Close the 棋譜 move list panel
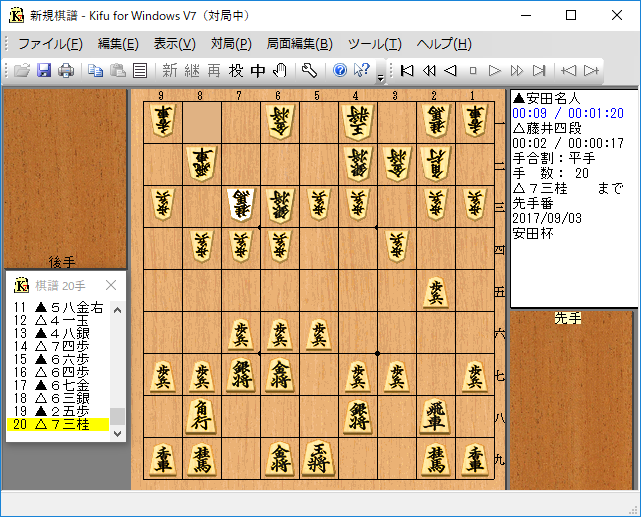The height and width of the screenshot is (517, 641). [x=111, y=285]
